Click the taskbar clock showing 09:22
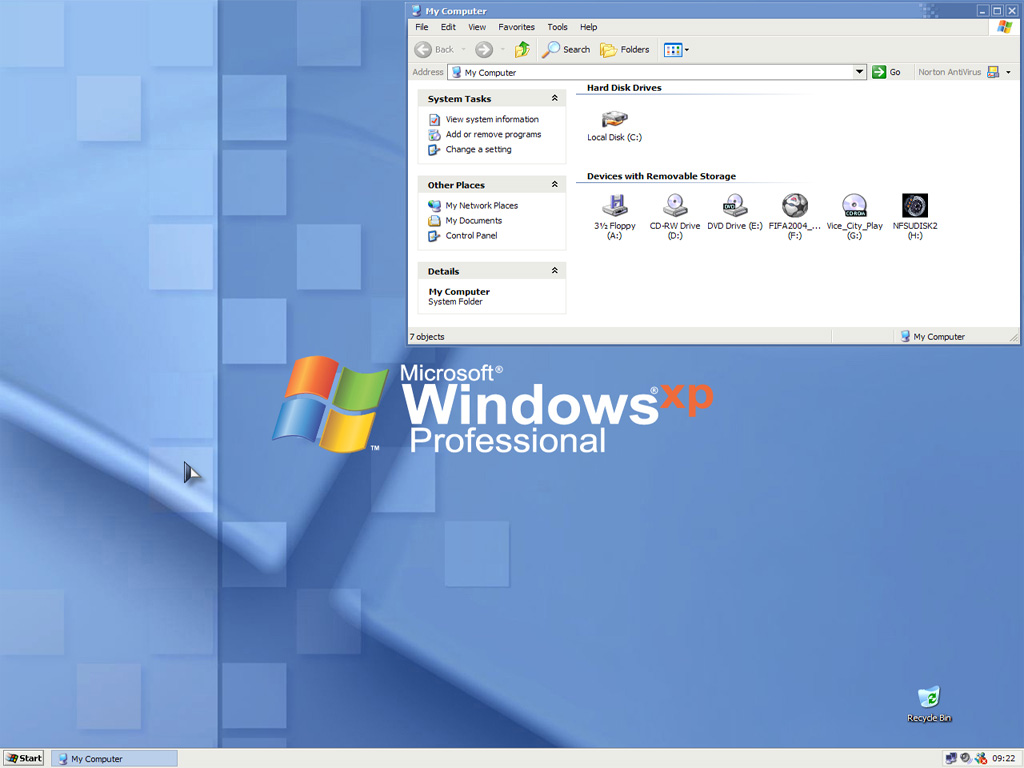 point(1004,758)
